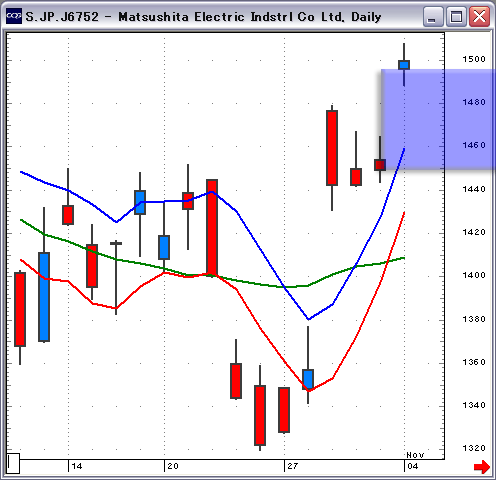Click the CQG logo icon in title bar

tap(14, 16)
